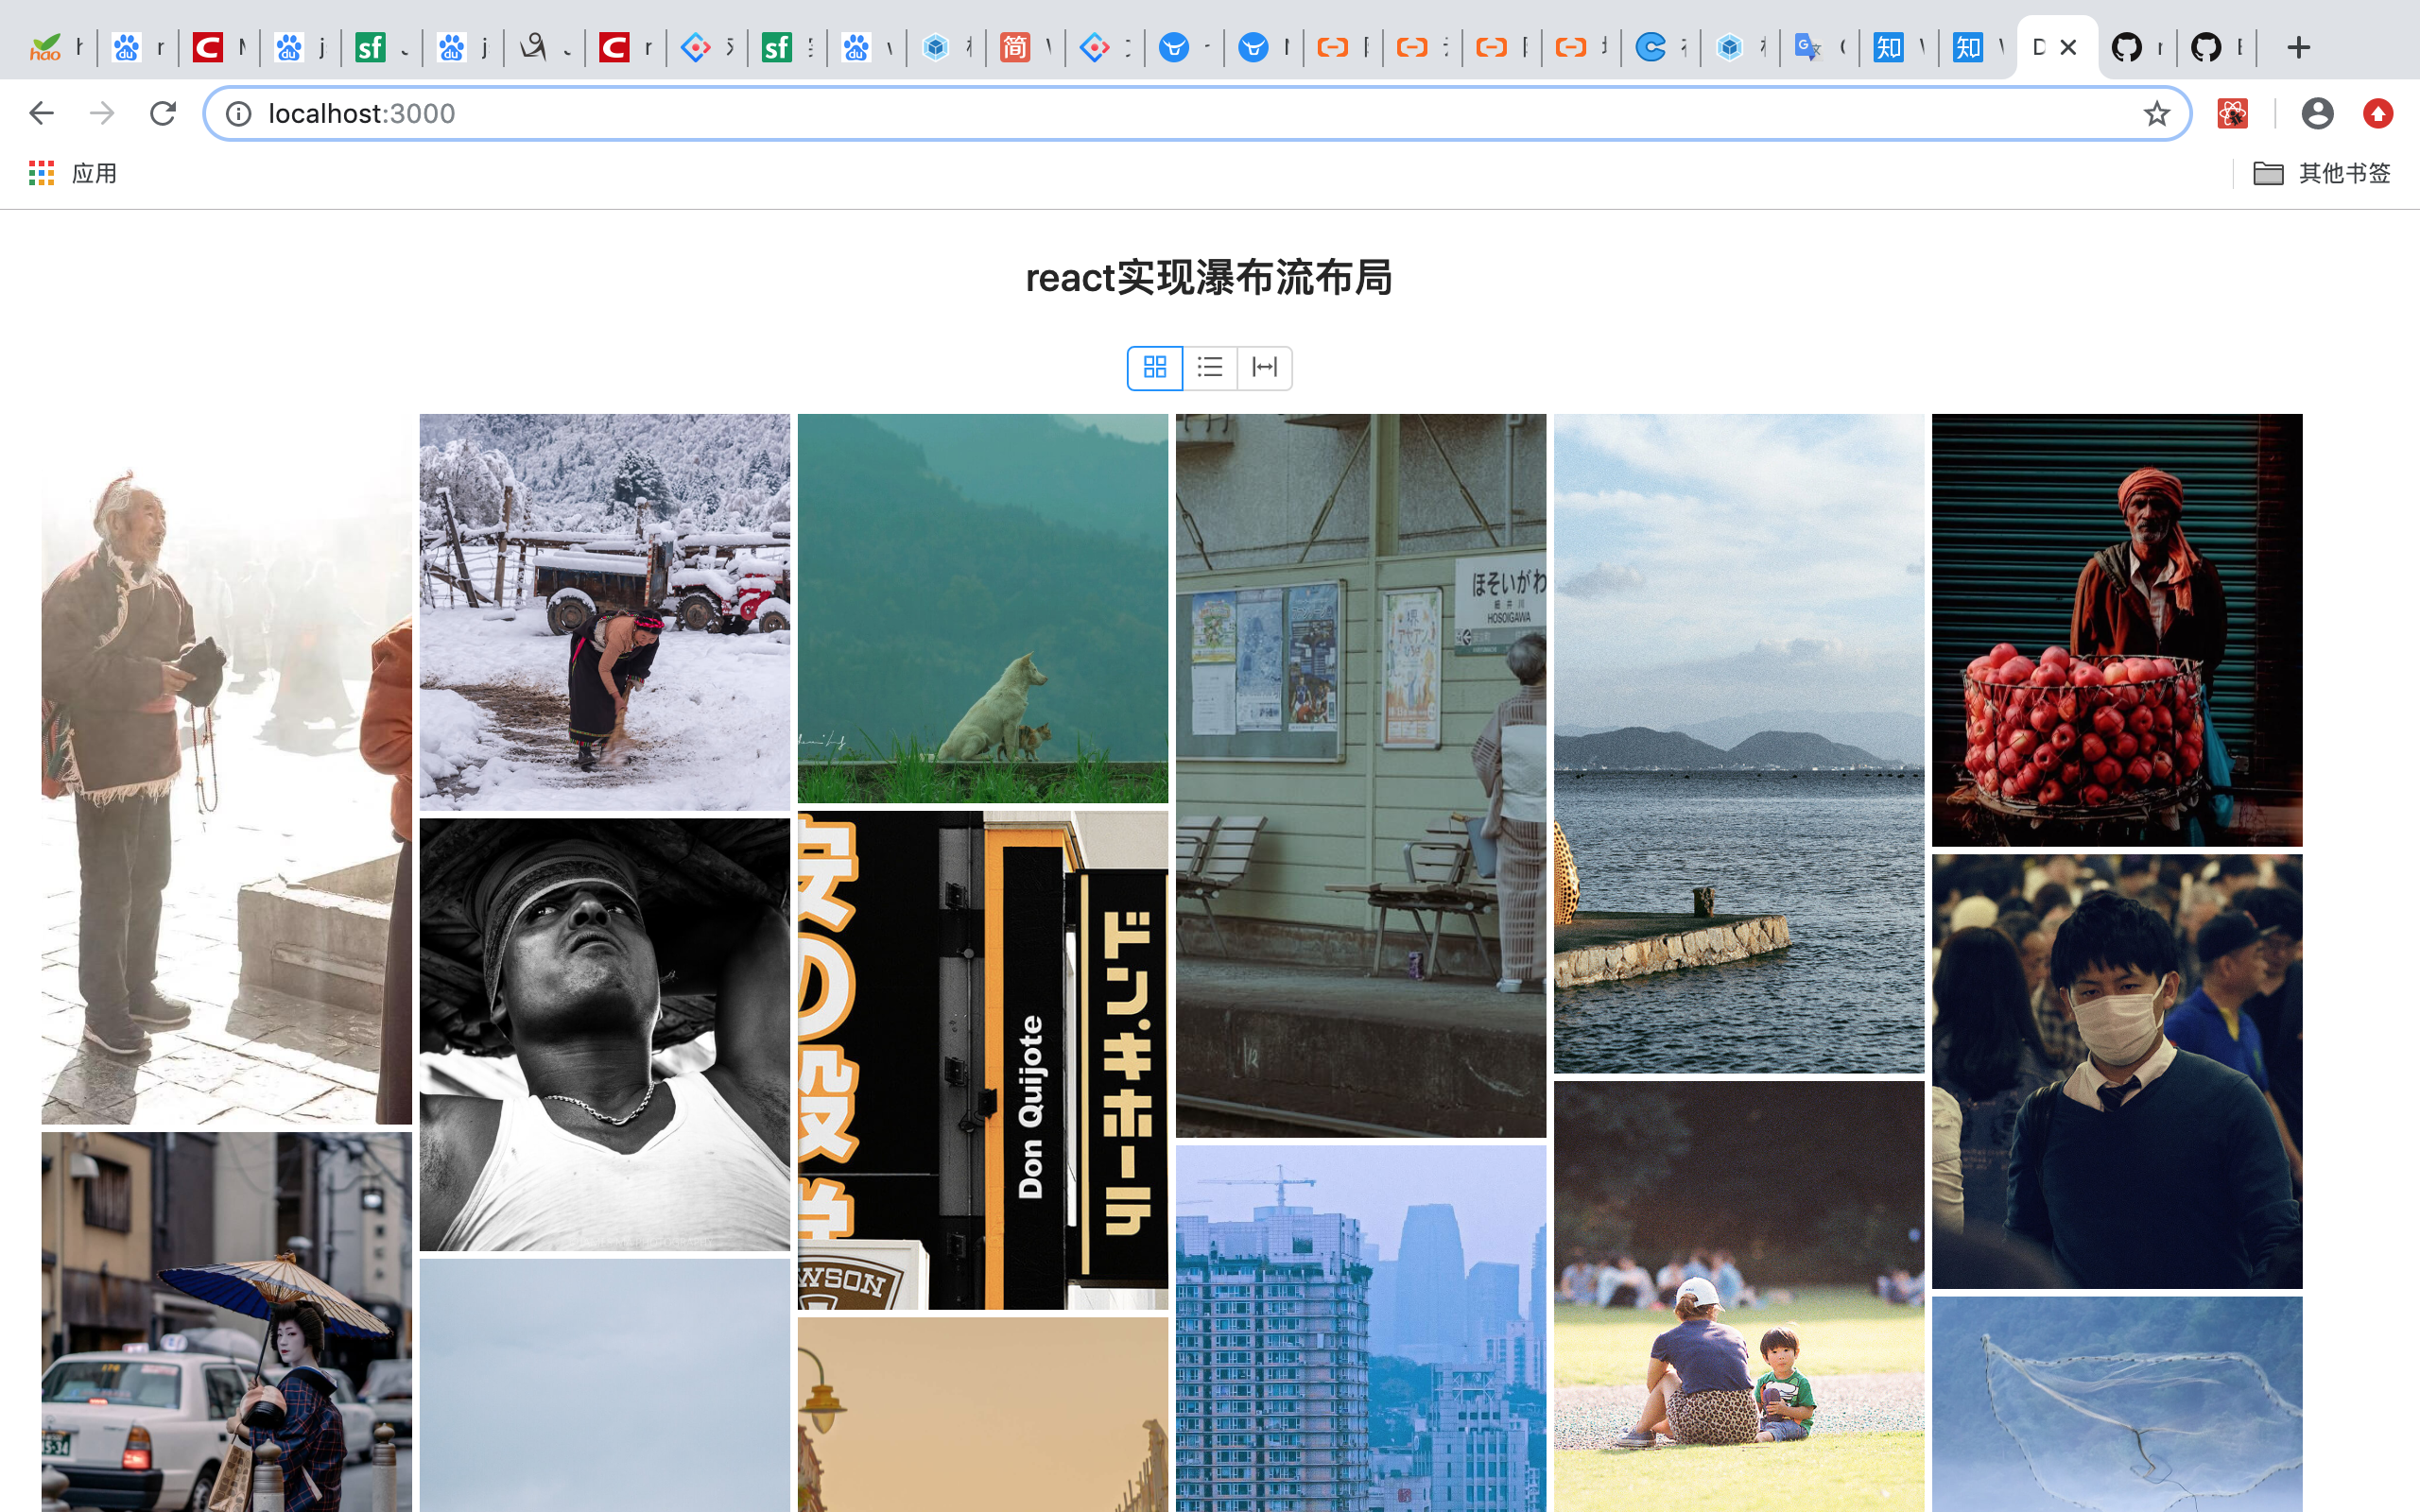Expand the 其他书签 bookmarks folder

click(x=2322, y=173)
